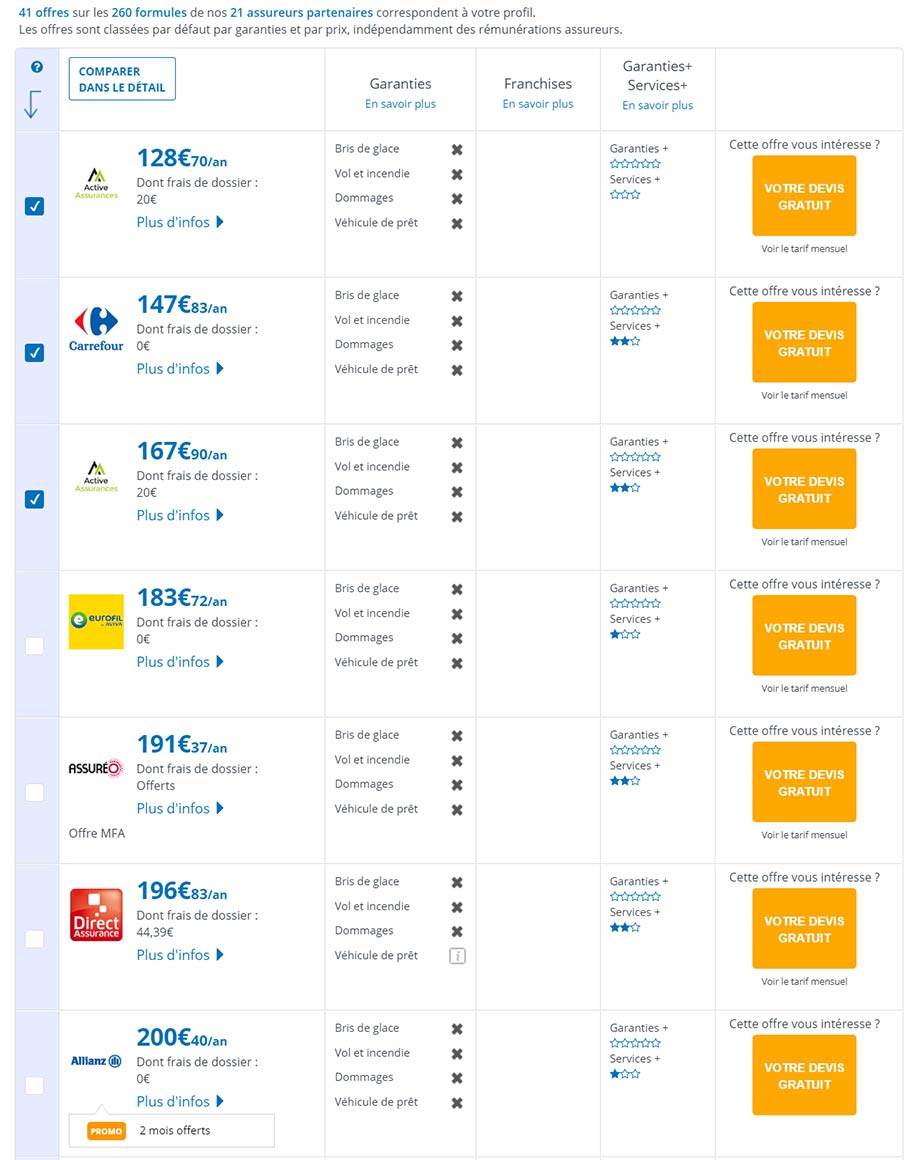
Task: Click the Allianz logo
Action: click(95, 1061)
